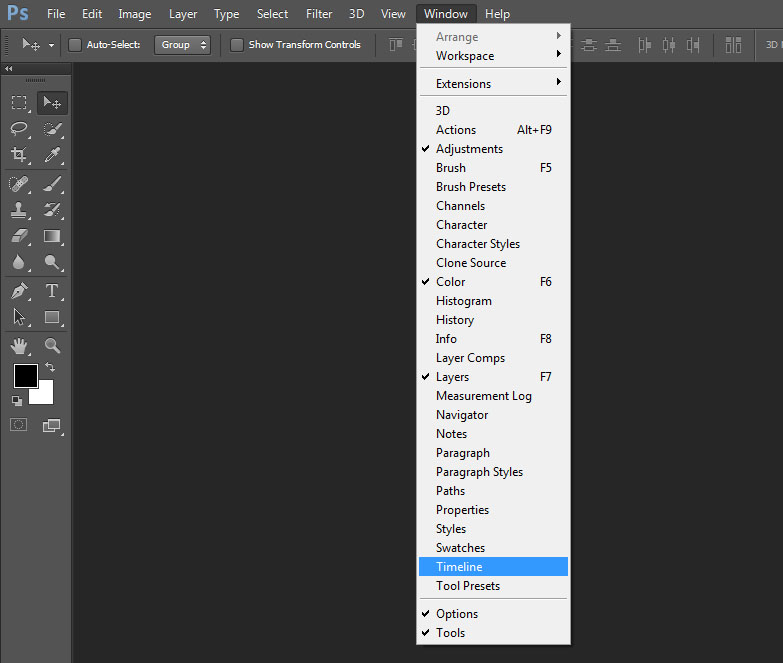Open the Layer menu

[x=183, y=14]
